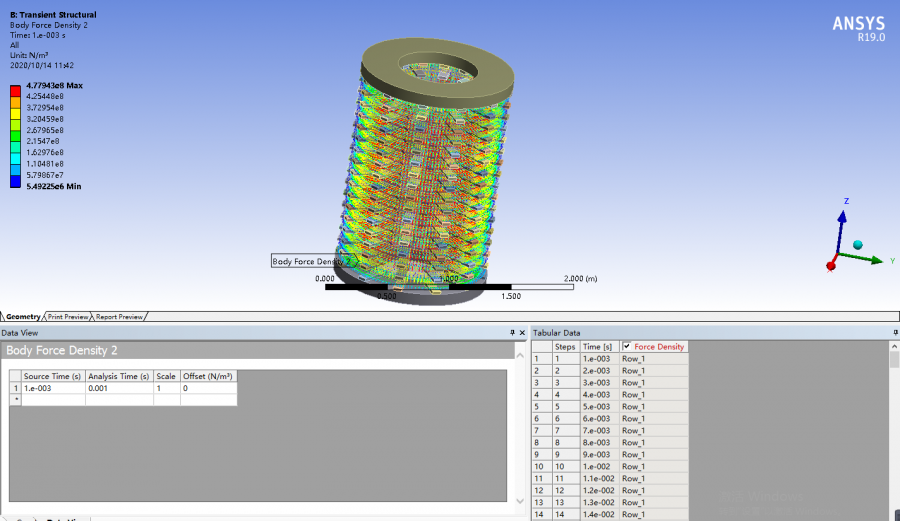Viewport: 900px width, 521px height.
Task: Click the Analysis Time cell 0.001
Action: click(x=118, y=388)
